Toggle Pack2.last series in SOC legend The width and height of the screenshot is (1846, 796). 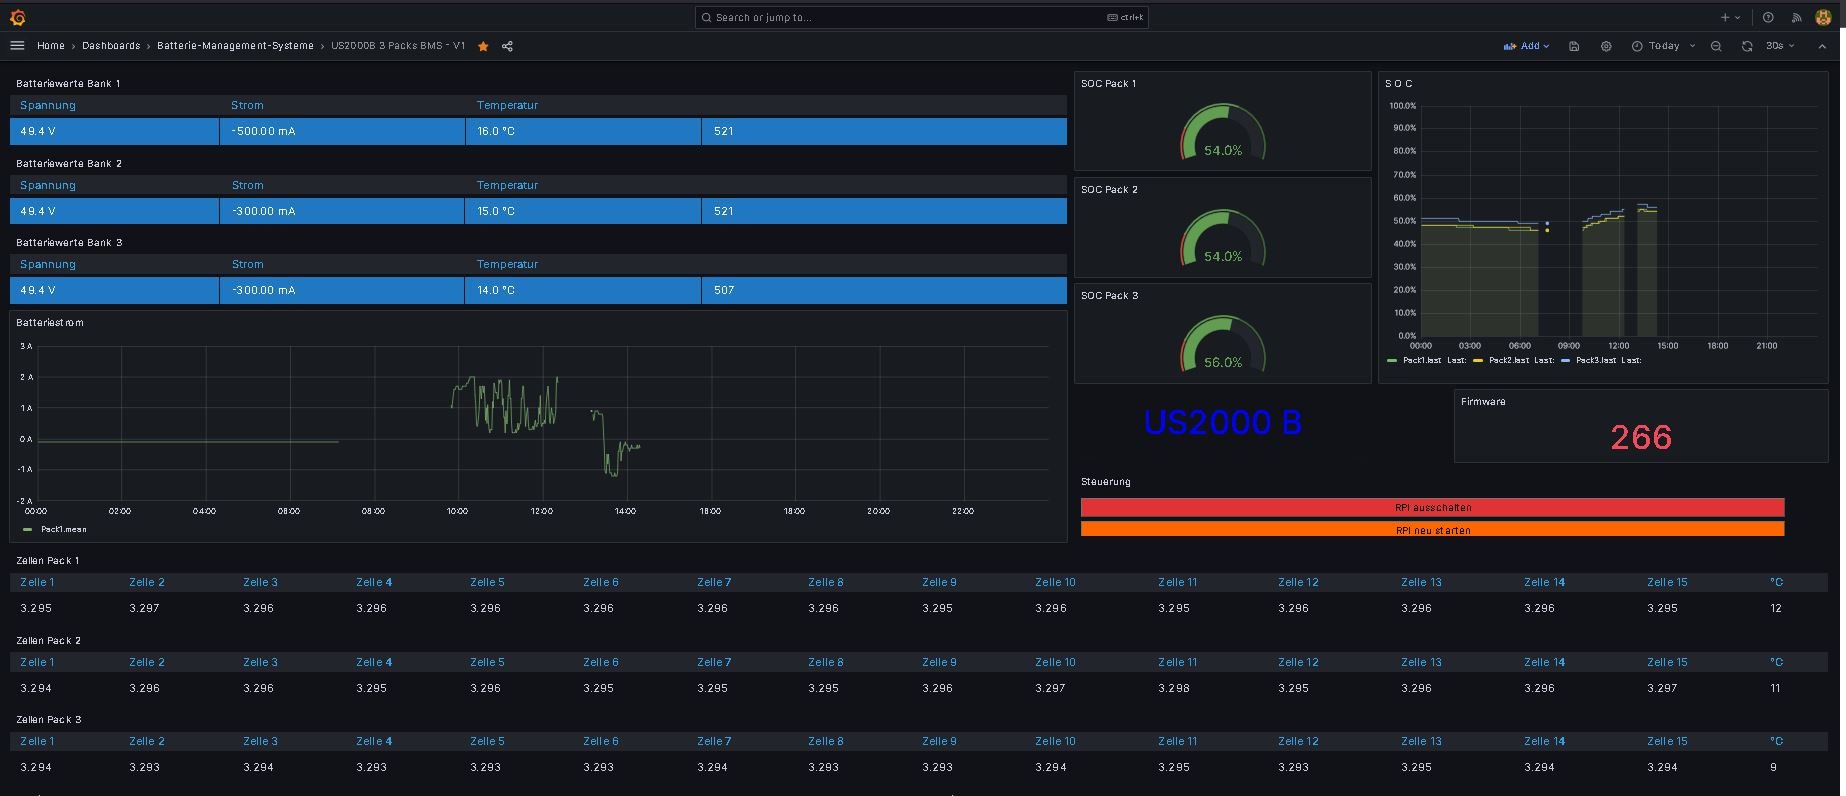coord(1507,360)
